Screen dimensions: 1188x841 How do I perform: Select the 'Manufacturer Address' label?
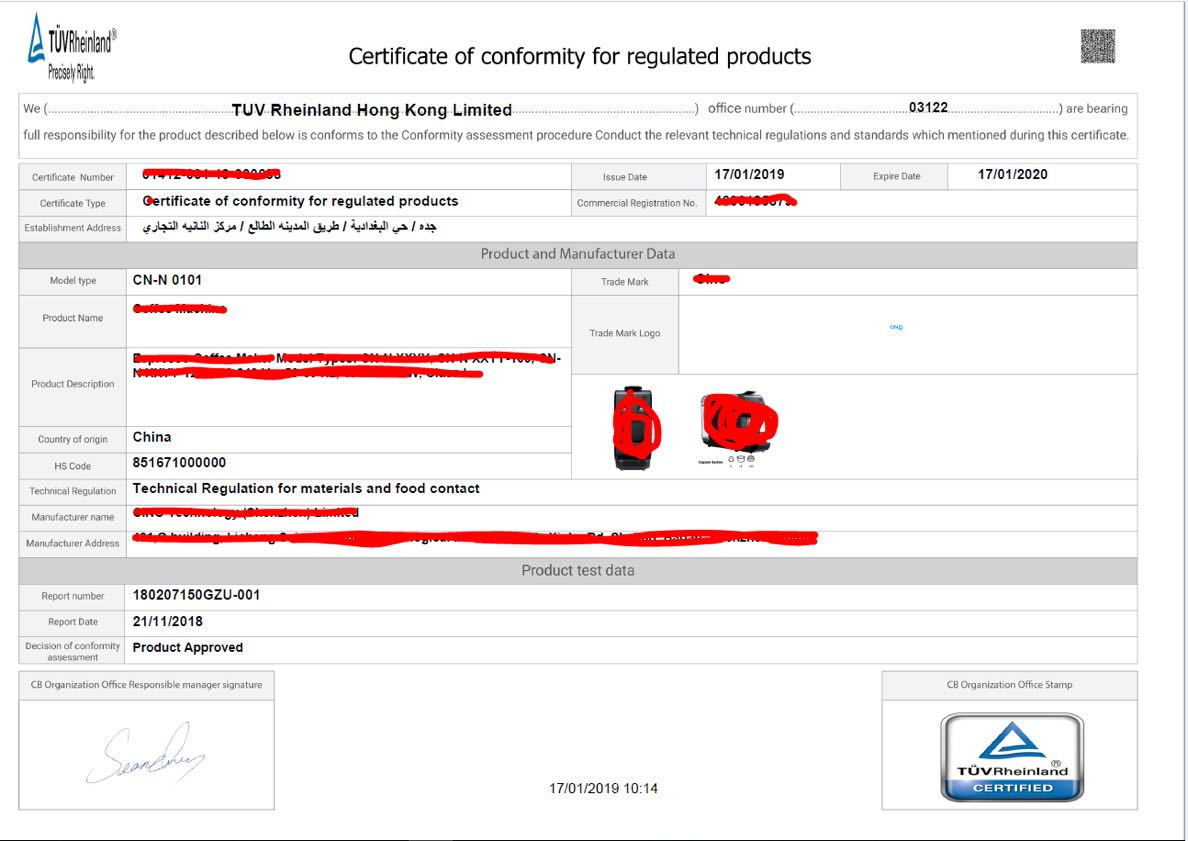pyautogui.click(x=73, y=543)
